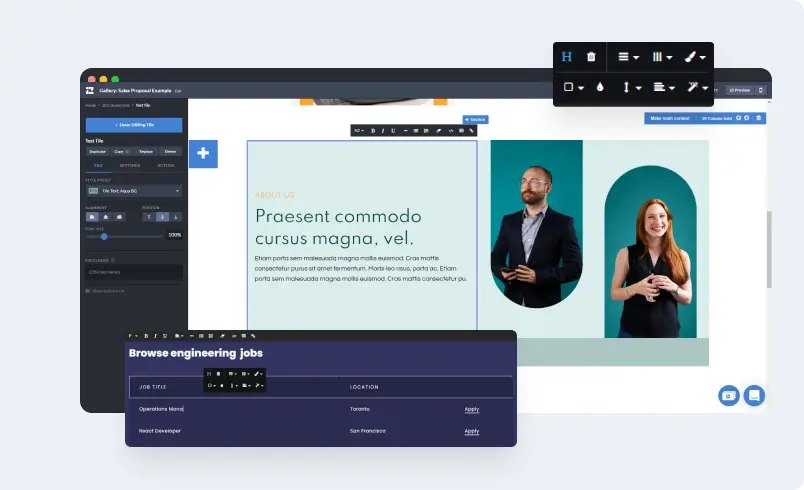The image size is (804, 490).
Task: Open the columns dropdown in large table toolbar
Action: click(662, 57)
